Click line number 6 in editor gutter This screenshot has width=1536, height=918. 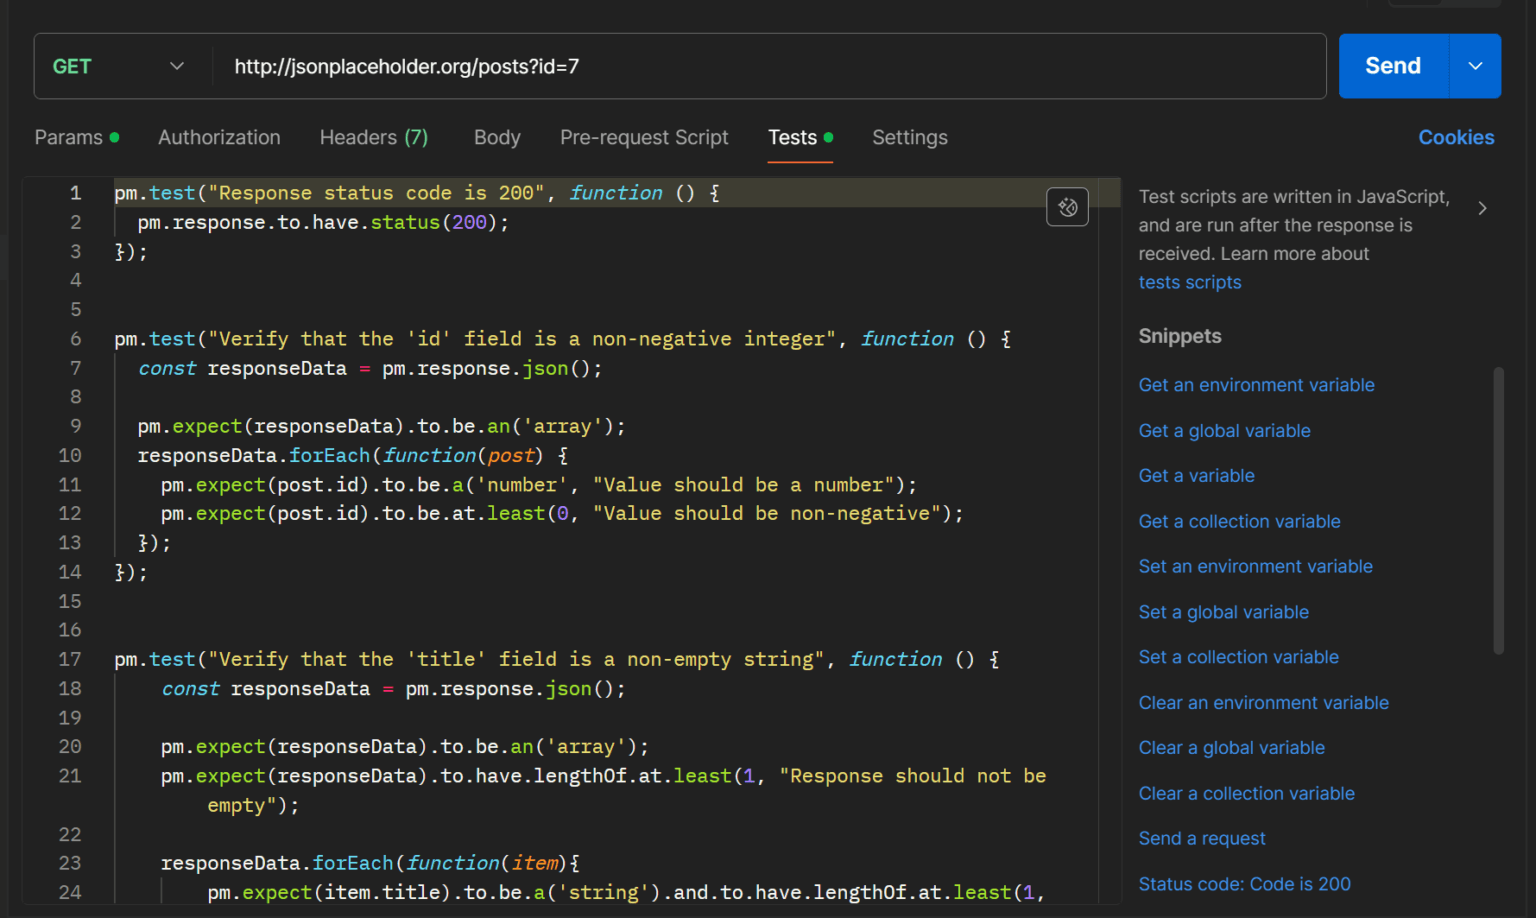[x=75, y=339]
